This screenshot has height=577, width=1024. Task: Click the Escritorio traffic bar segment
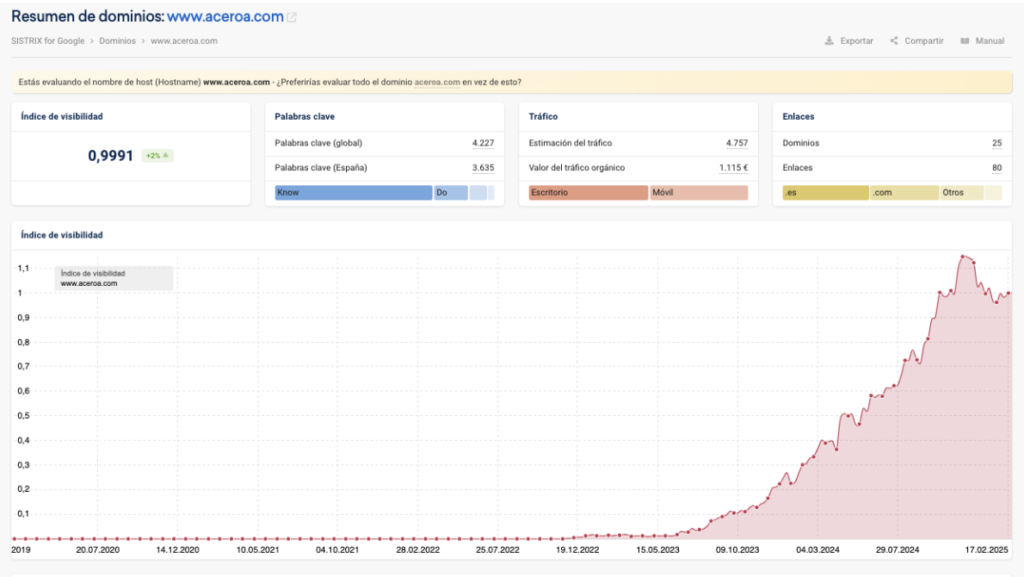[588, 193]
